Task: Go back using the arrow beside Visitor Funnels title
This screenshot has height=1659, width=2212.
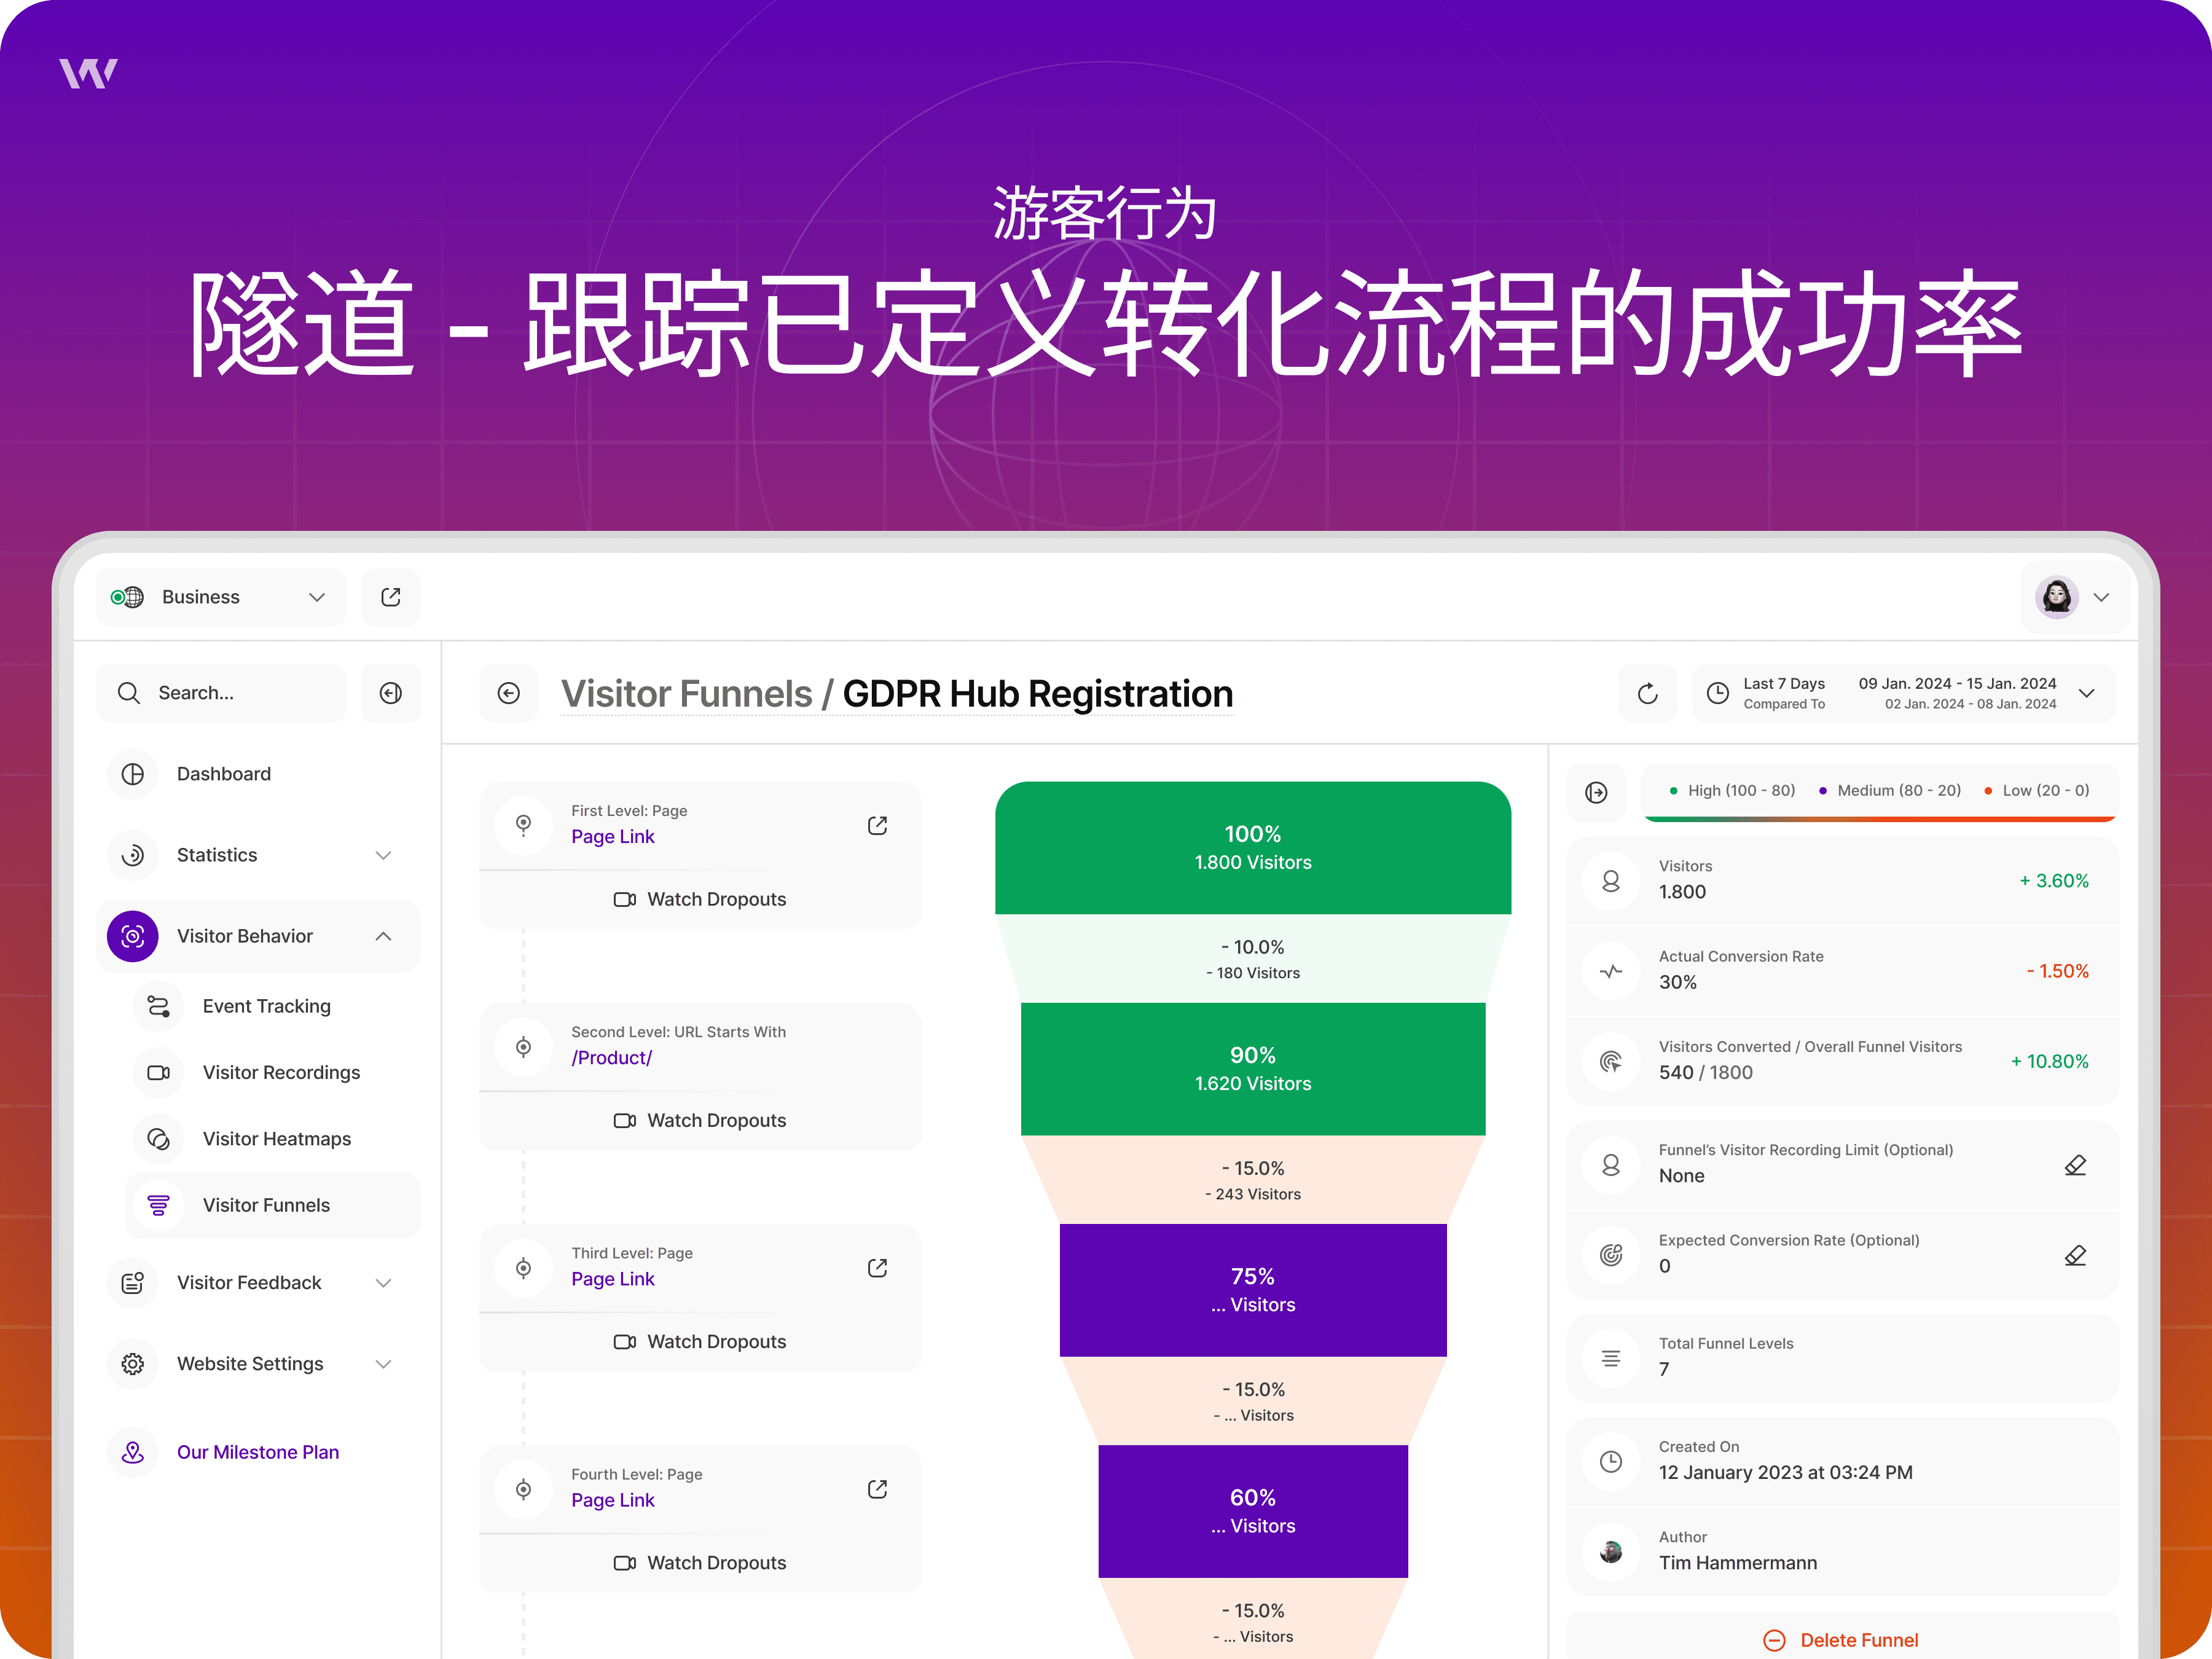Action: pos(509,693)
